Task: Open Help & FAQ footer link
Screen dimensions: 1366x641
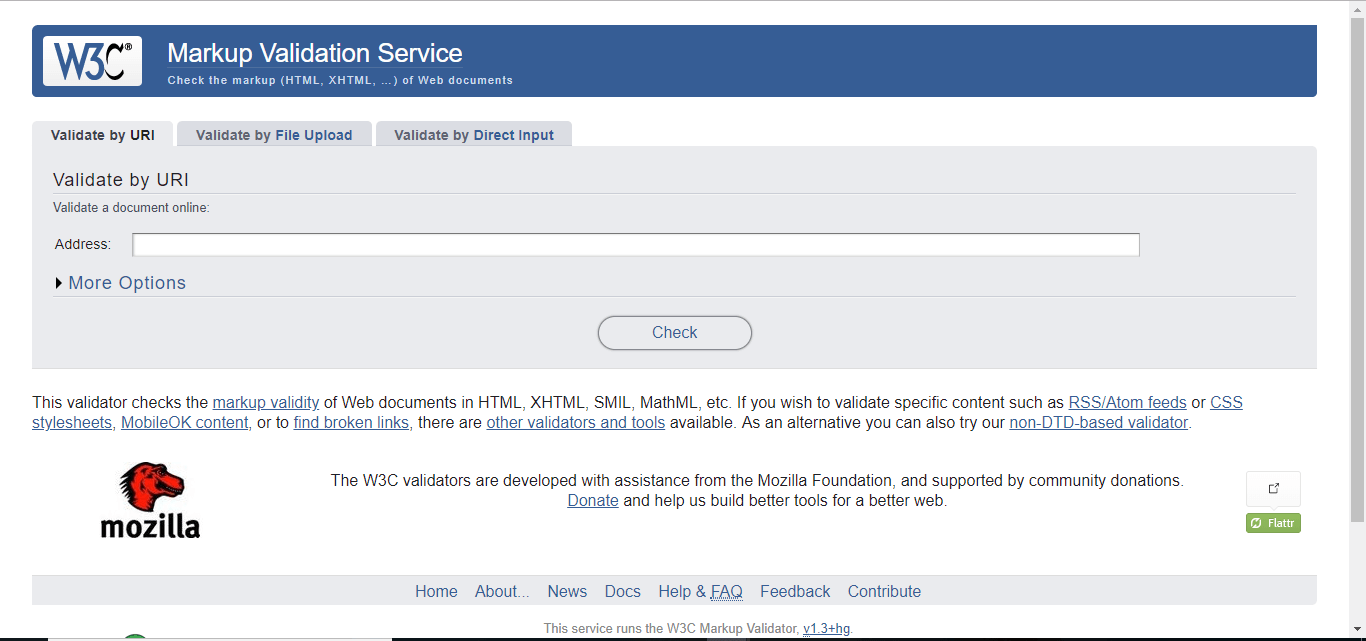Action: [x=700, y=591]
